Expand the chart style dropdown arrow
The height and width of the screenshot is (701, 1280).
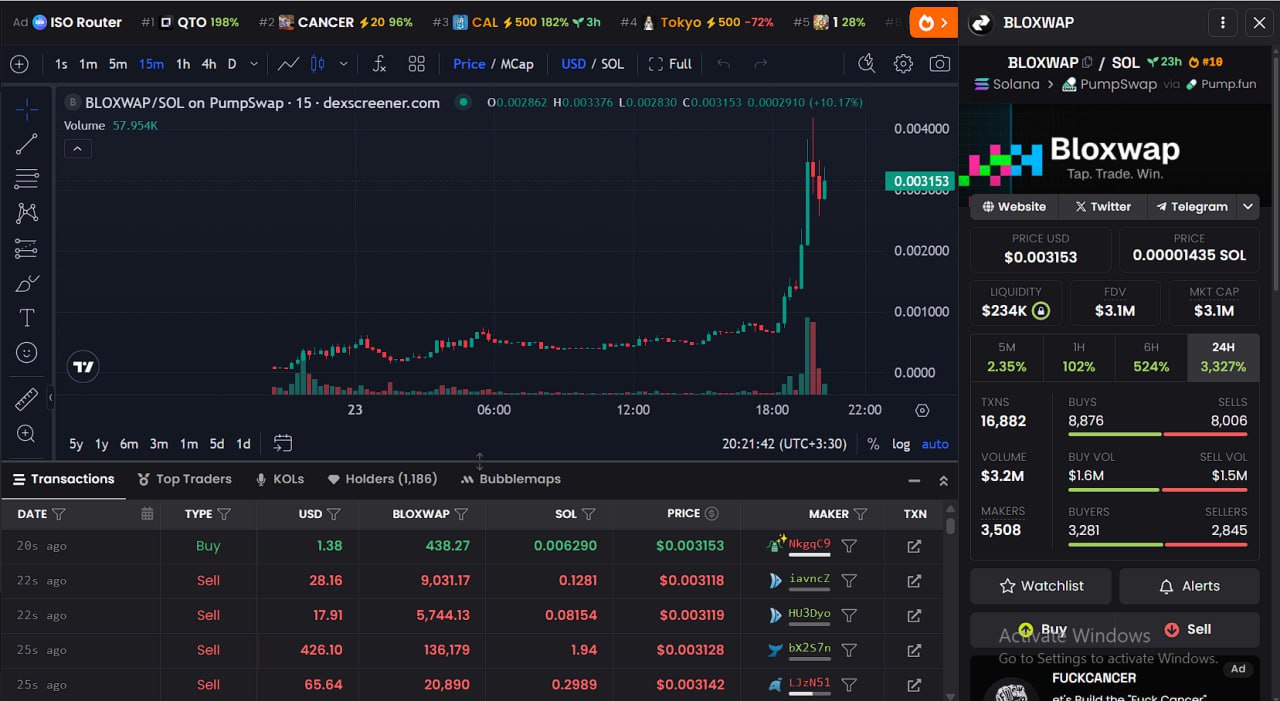[344, 64]
